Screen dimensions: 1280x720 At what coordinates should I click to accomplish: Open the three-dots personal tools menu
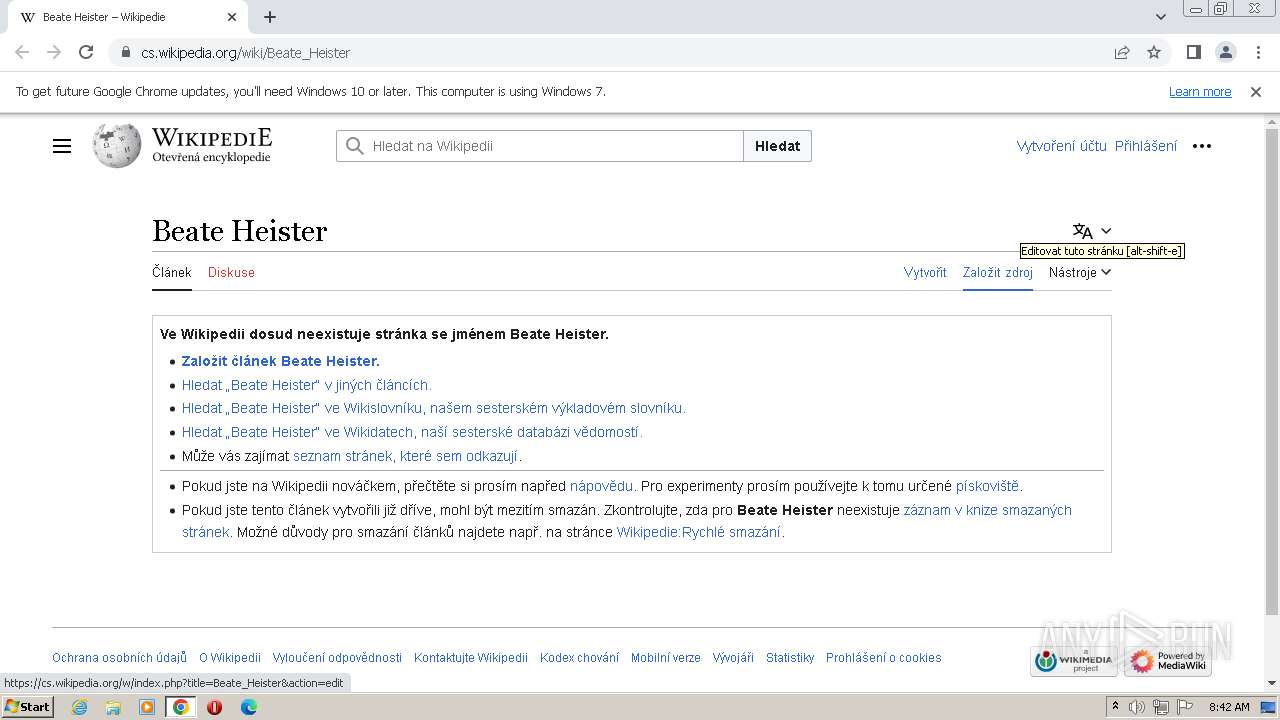[x=1202, y=146]
